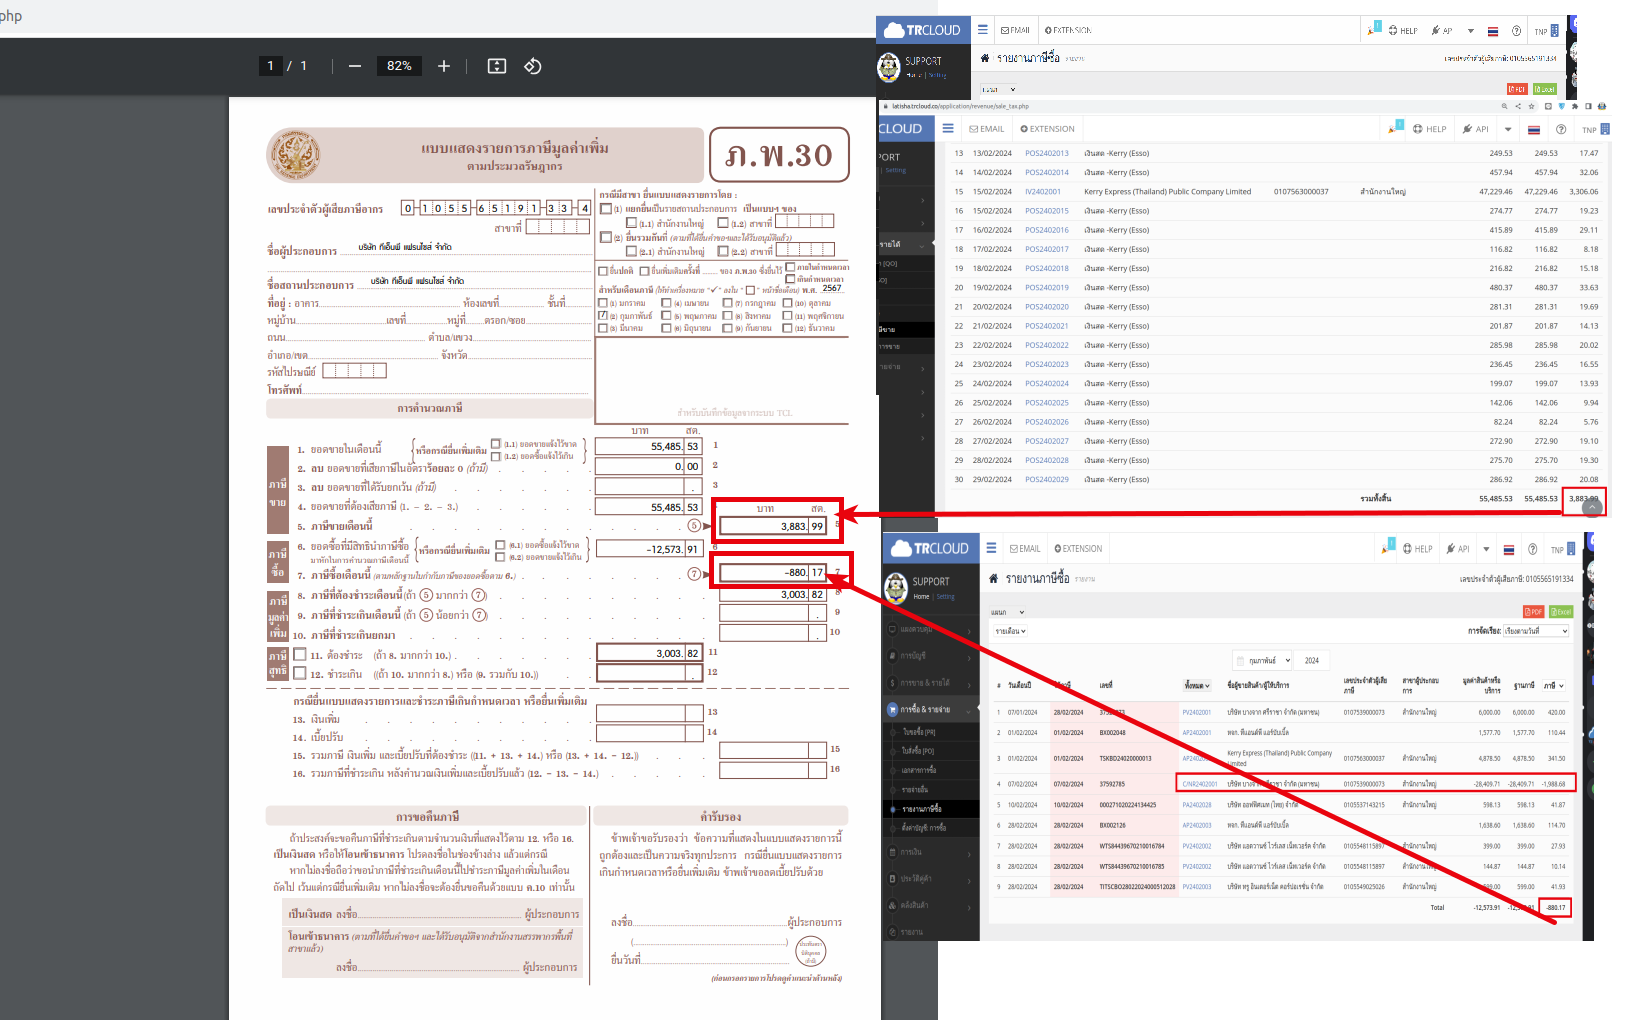Viewport: 1629px width, 1020px height.
Task: Export purchase tax report via red PDF button, bottom window
Action: (1533, 612)
